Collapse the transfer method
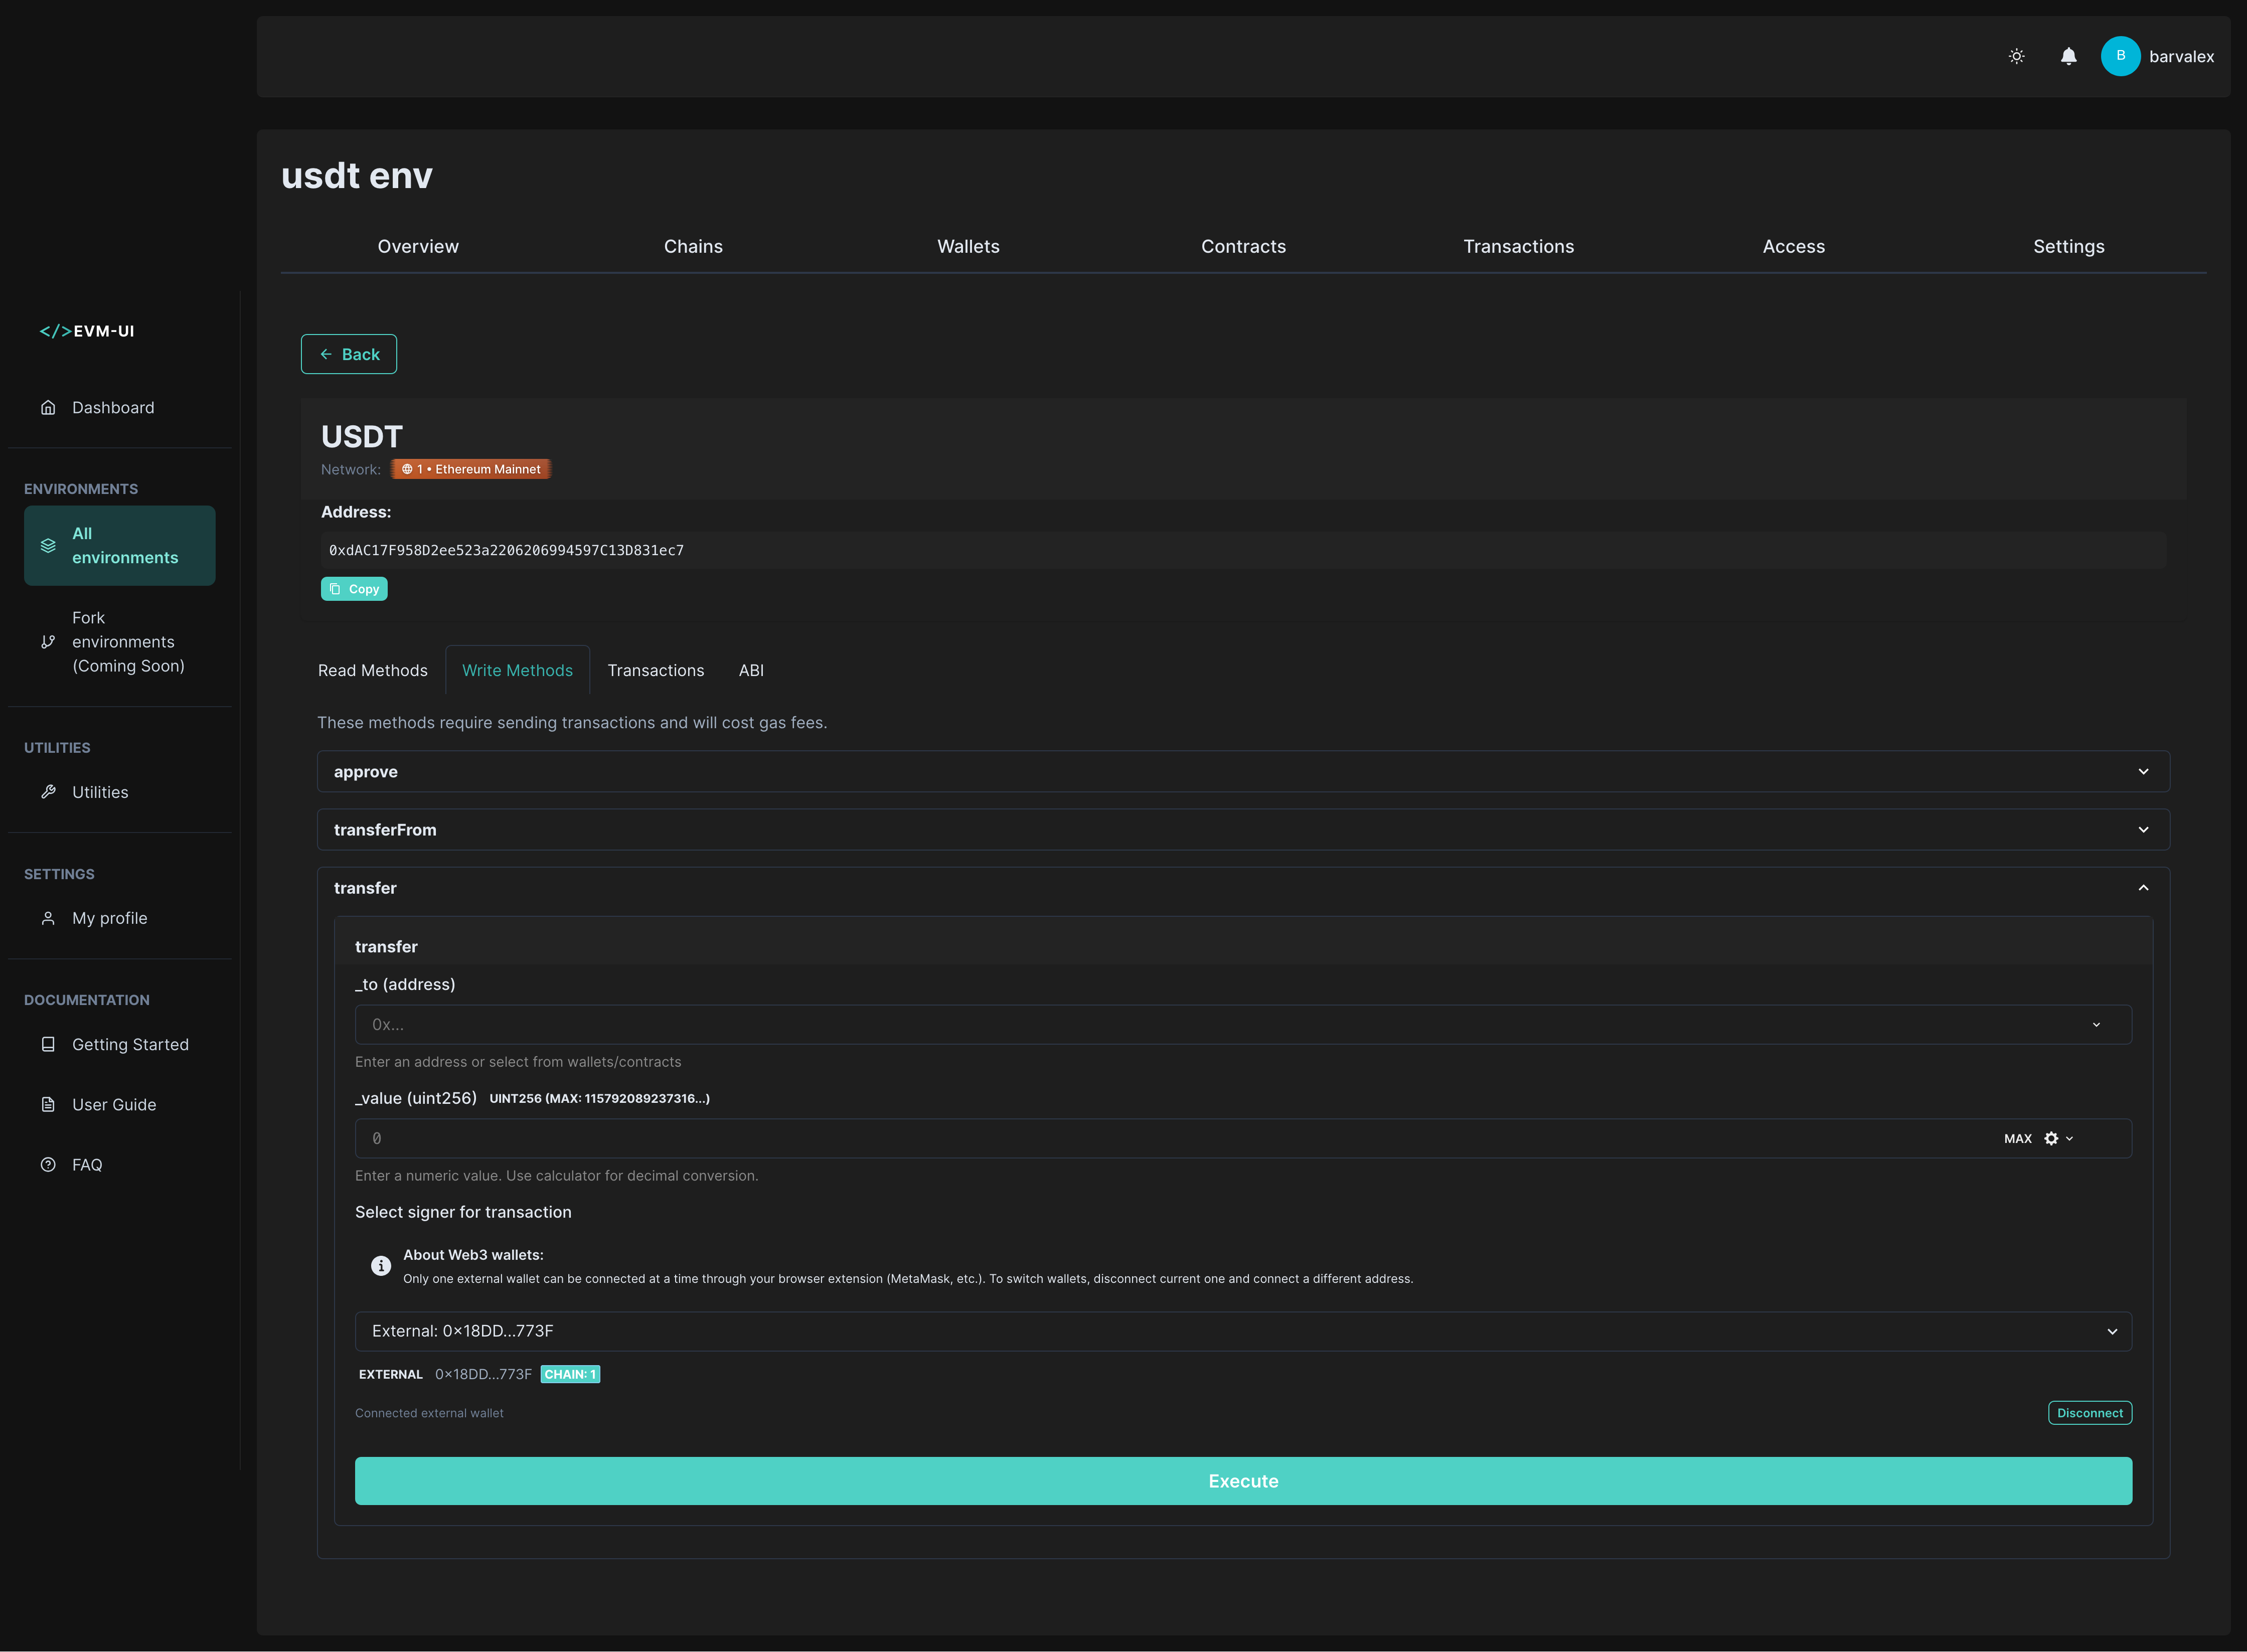Screen dimensions: 2247x1652 (x=1243, y=888)
